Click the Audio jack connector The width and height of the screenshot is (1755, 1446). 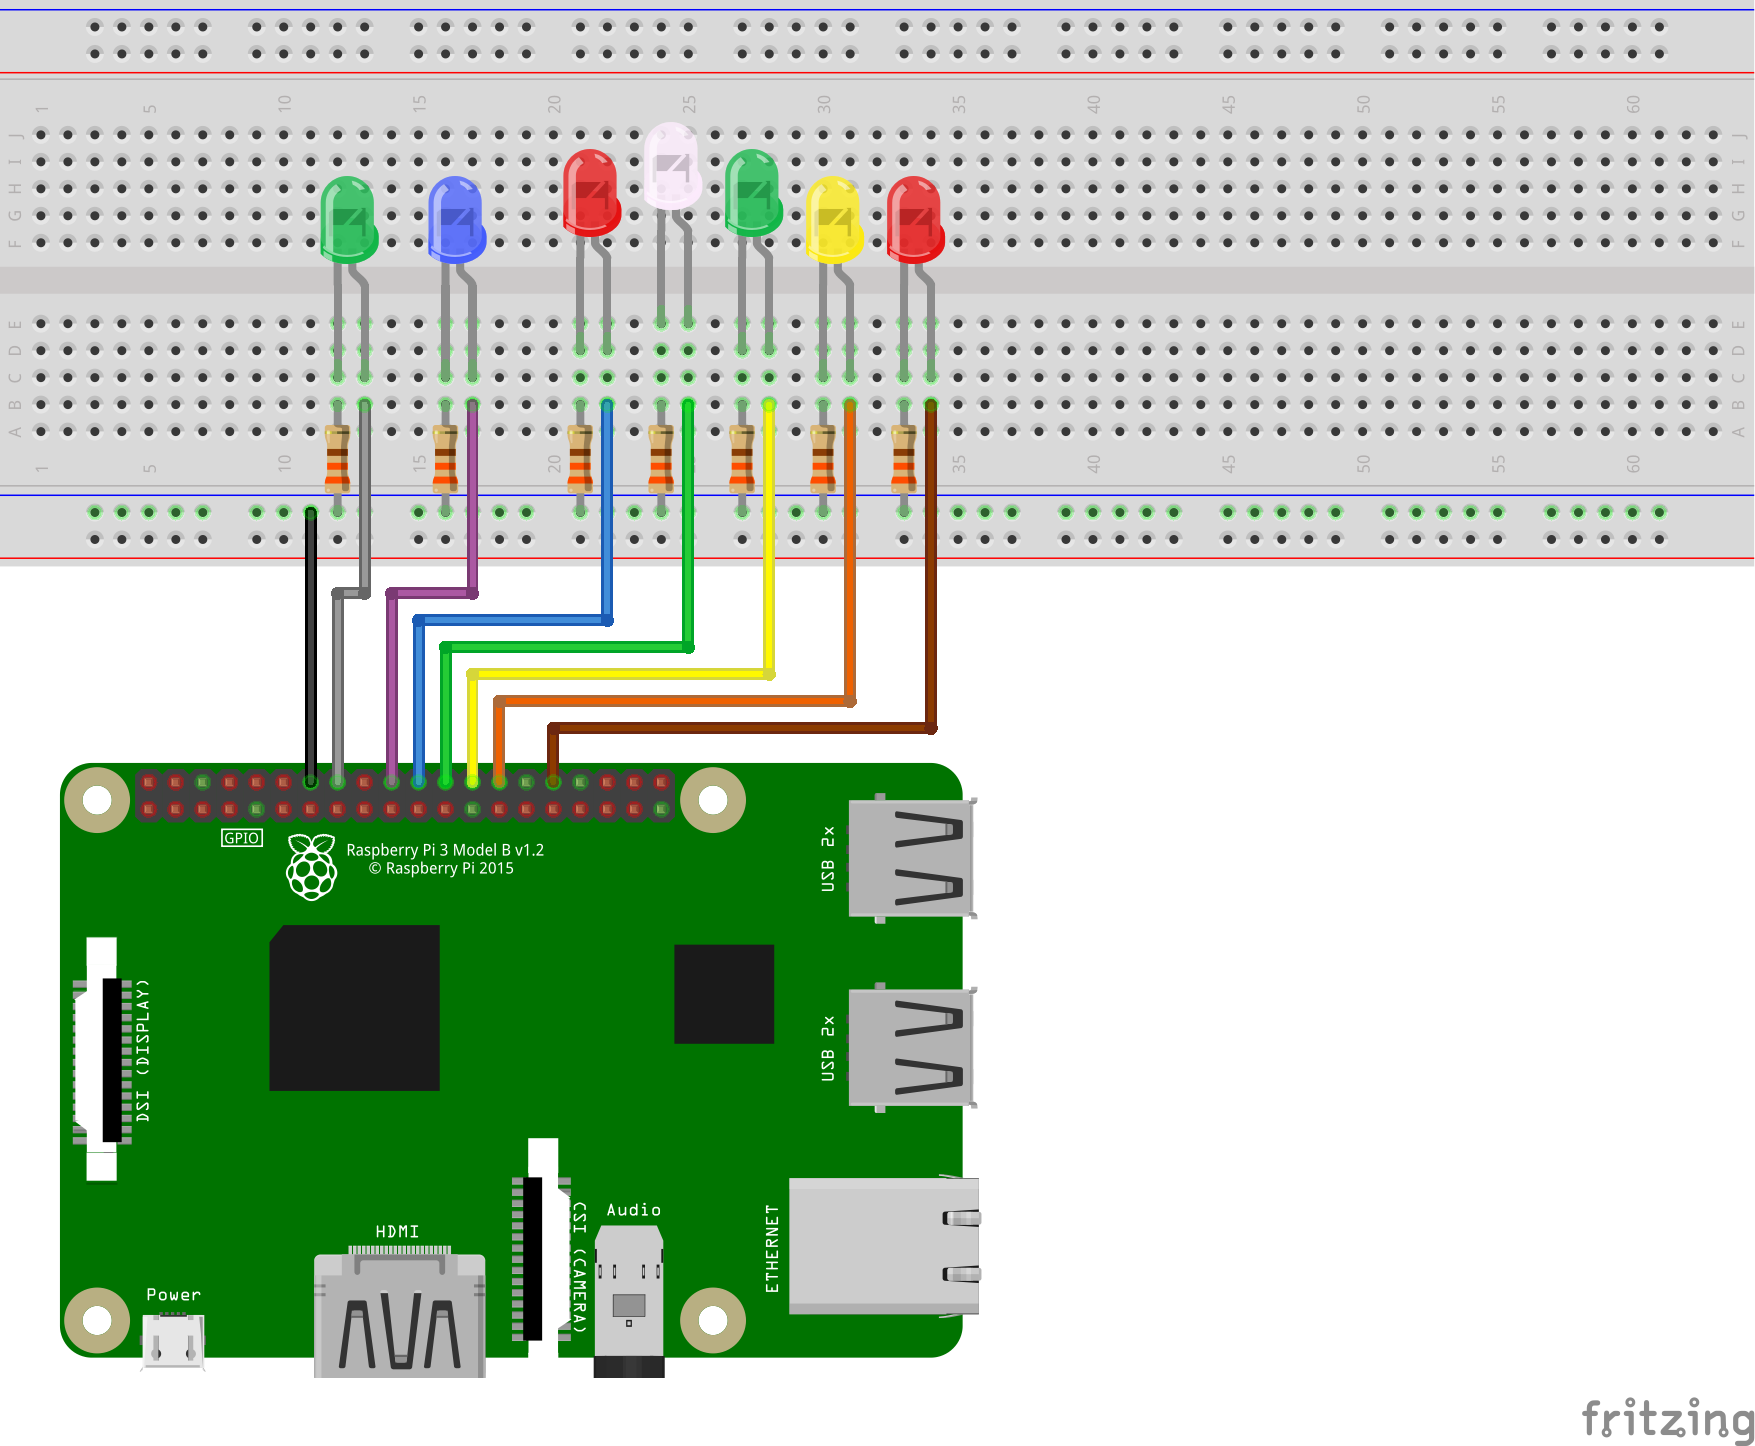pos(629,1301)
